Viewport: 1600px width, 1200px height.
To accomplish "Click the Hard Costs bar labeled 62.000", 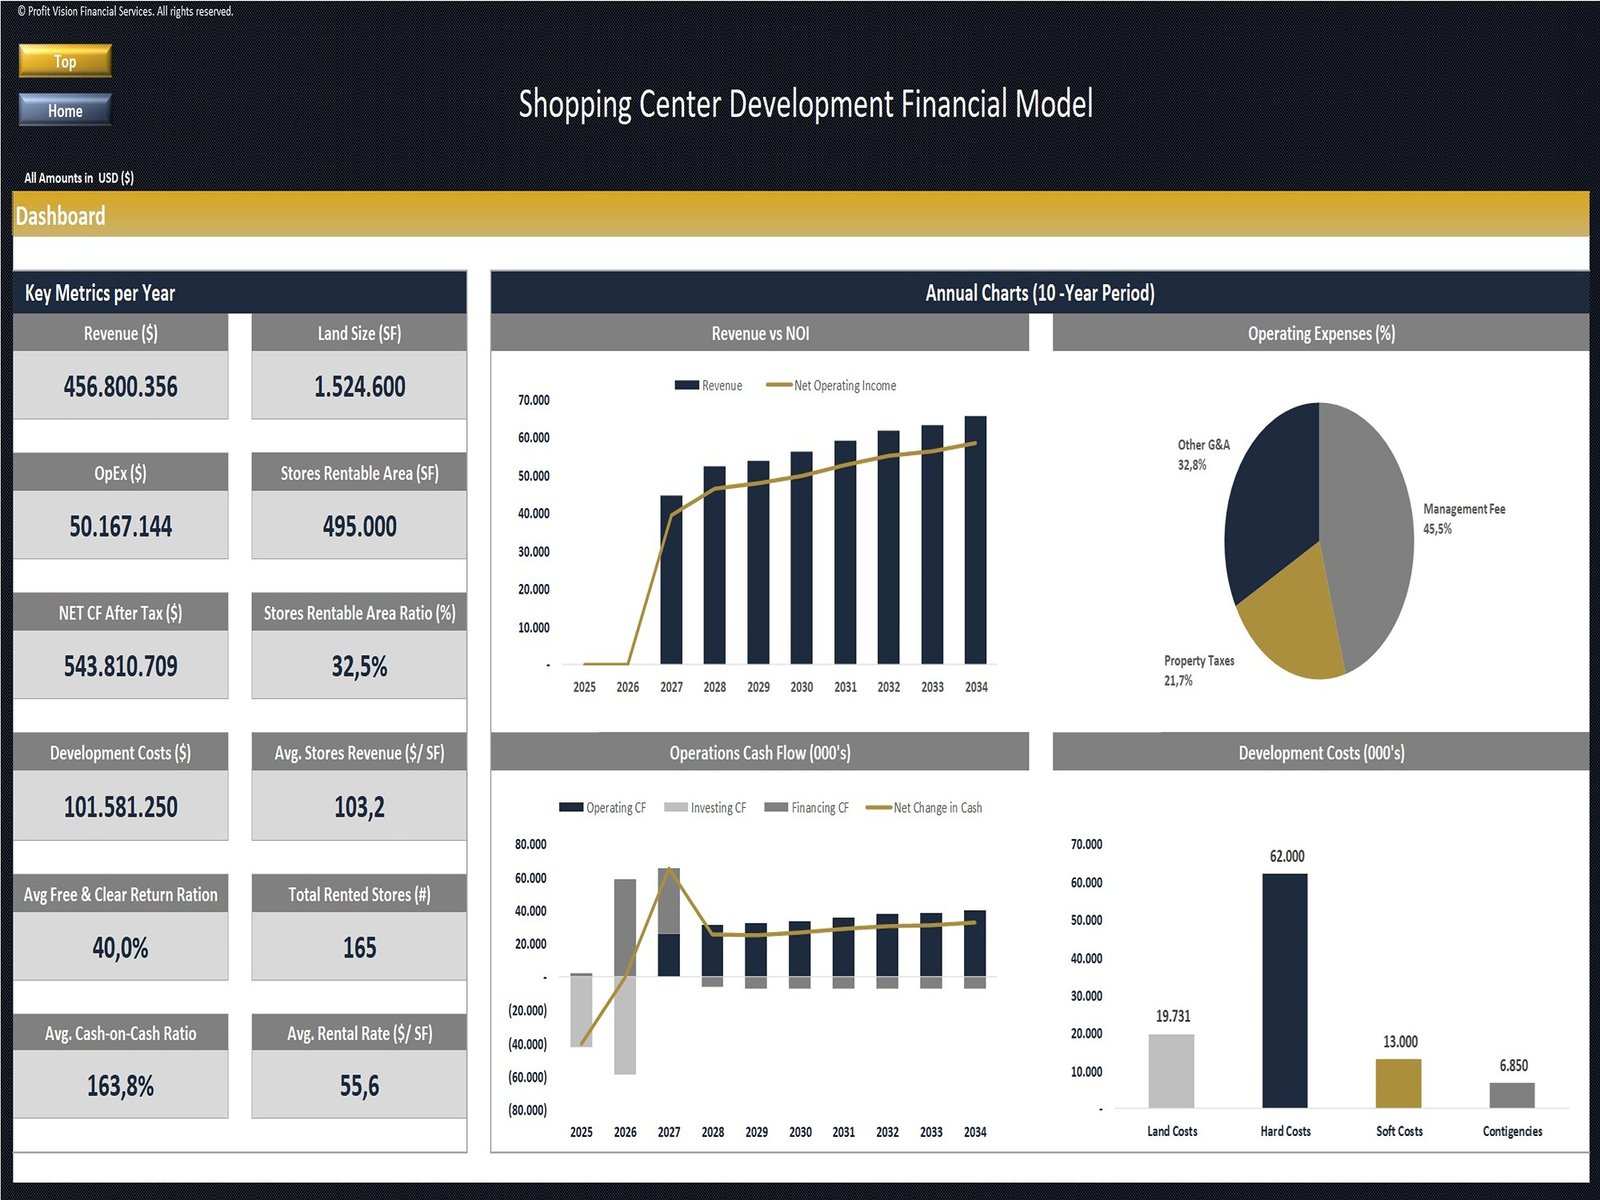I will (x=1284, y=990).
